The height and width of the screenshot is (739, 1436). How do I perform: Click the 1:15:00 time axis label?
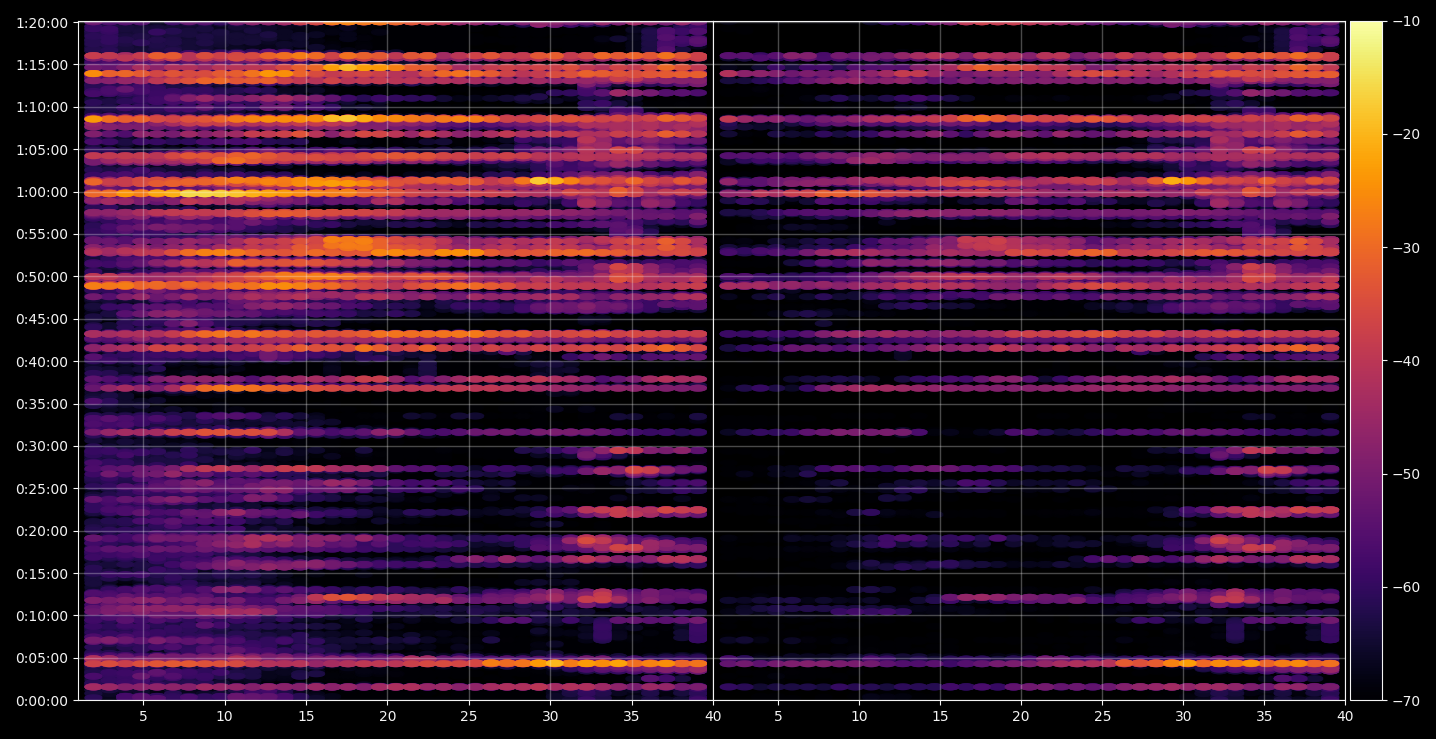[42, 65]
